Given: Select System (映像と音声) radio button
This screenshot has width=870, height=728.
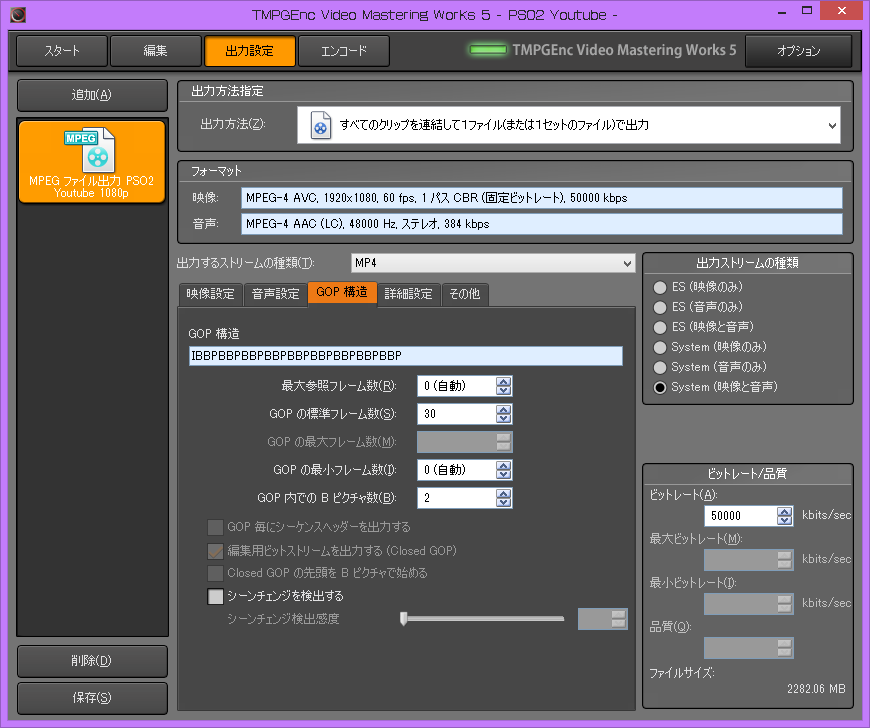Looking at the screenshot, I should [660, 387].
